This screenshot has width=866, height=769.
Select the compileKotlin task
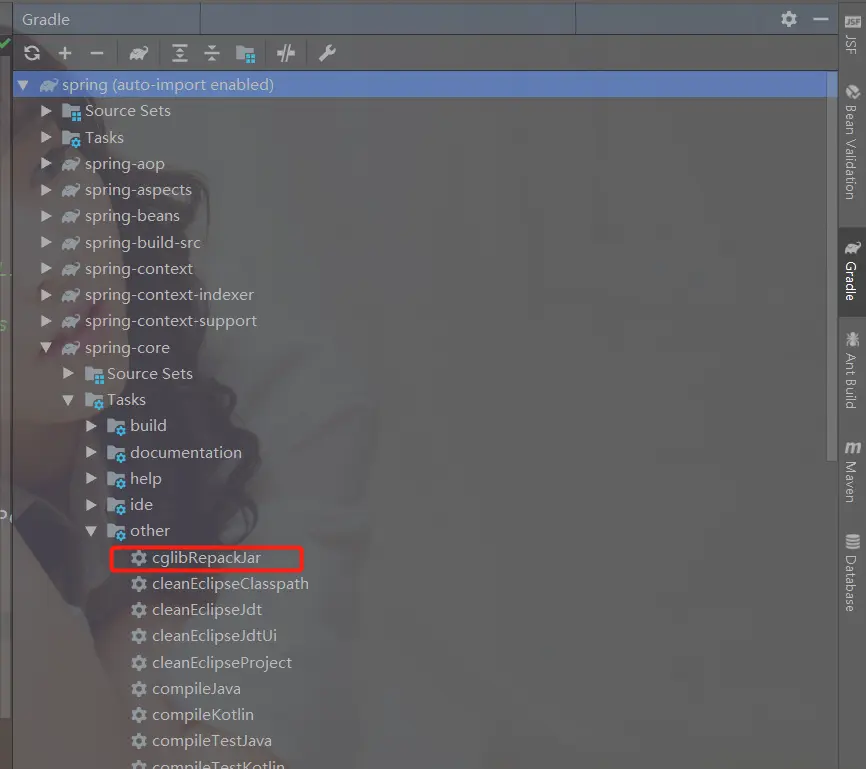(203, 715)
